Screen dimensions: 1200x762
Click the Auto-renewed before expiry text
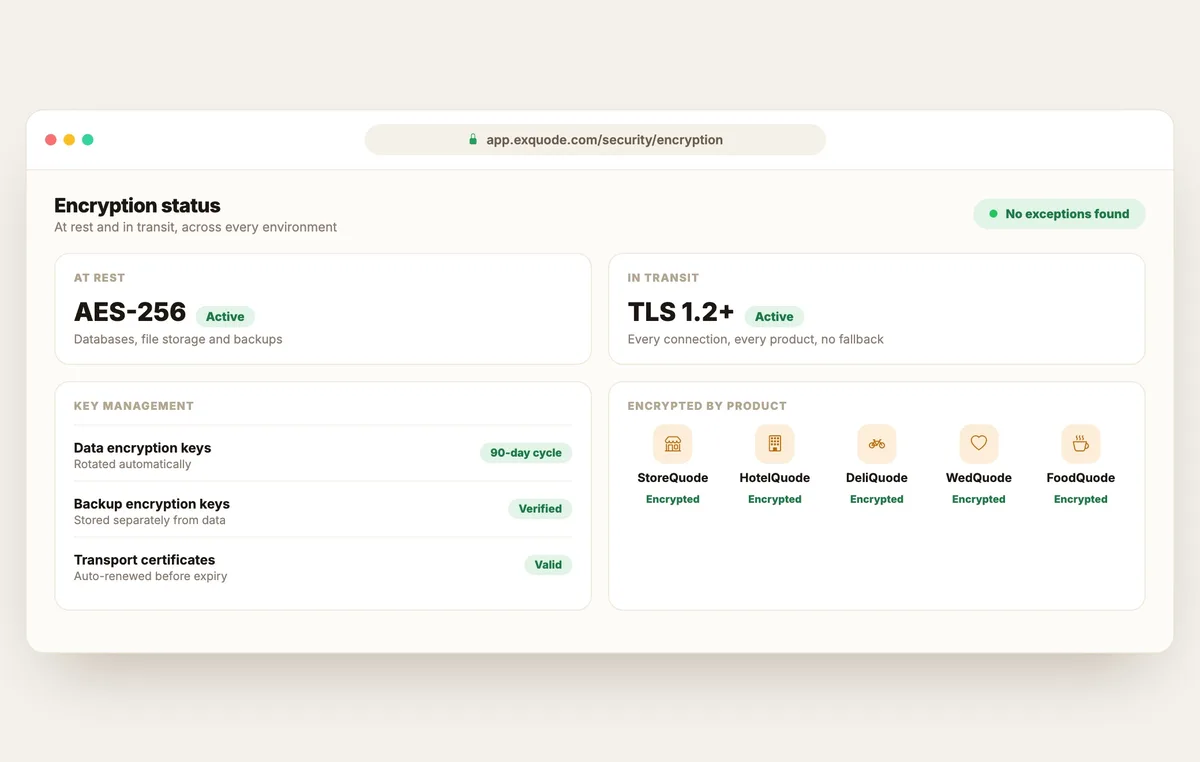150,576
